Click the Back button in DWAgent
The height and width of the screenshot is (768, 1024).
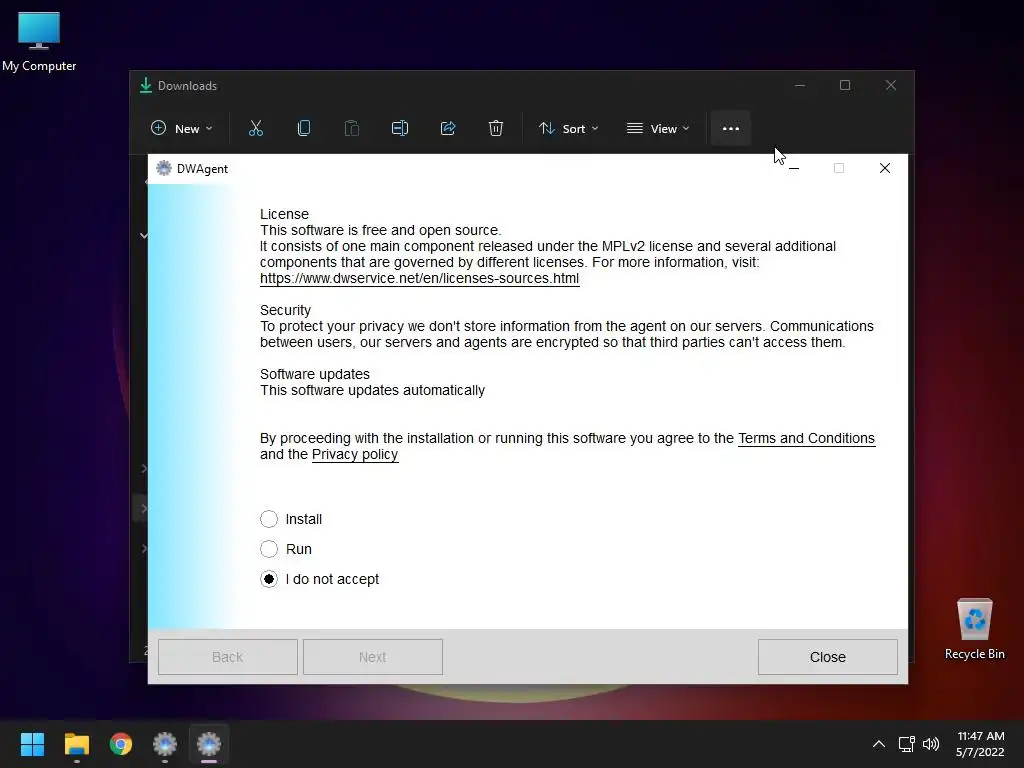(x=227, y=657)
